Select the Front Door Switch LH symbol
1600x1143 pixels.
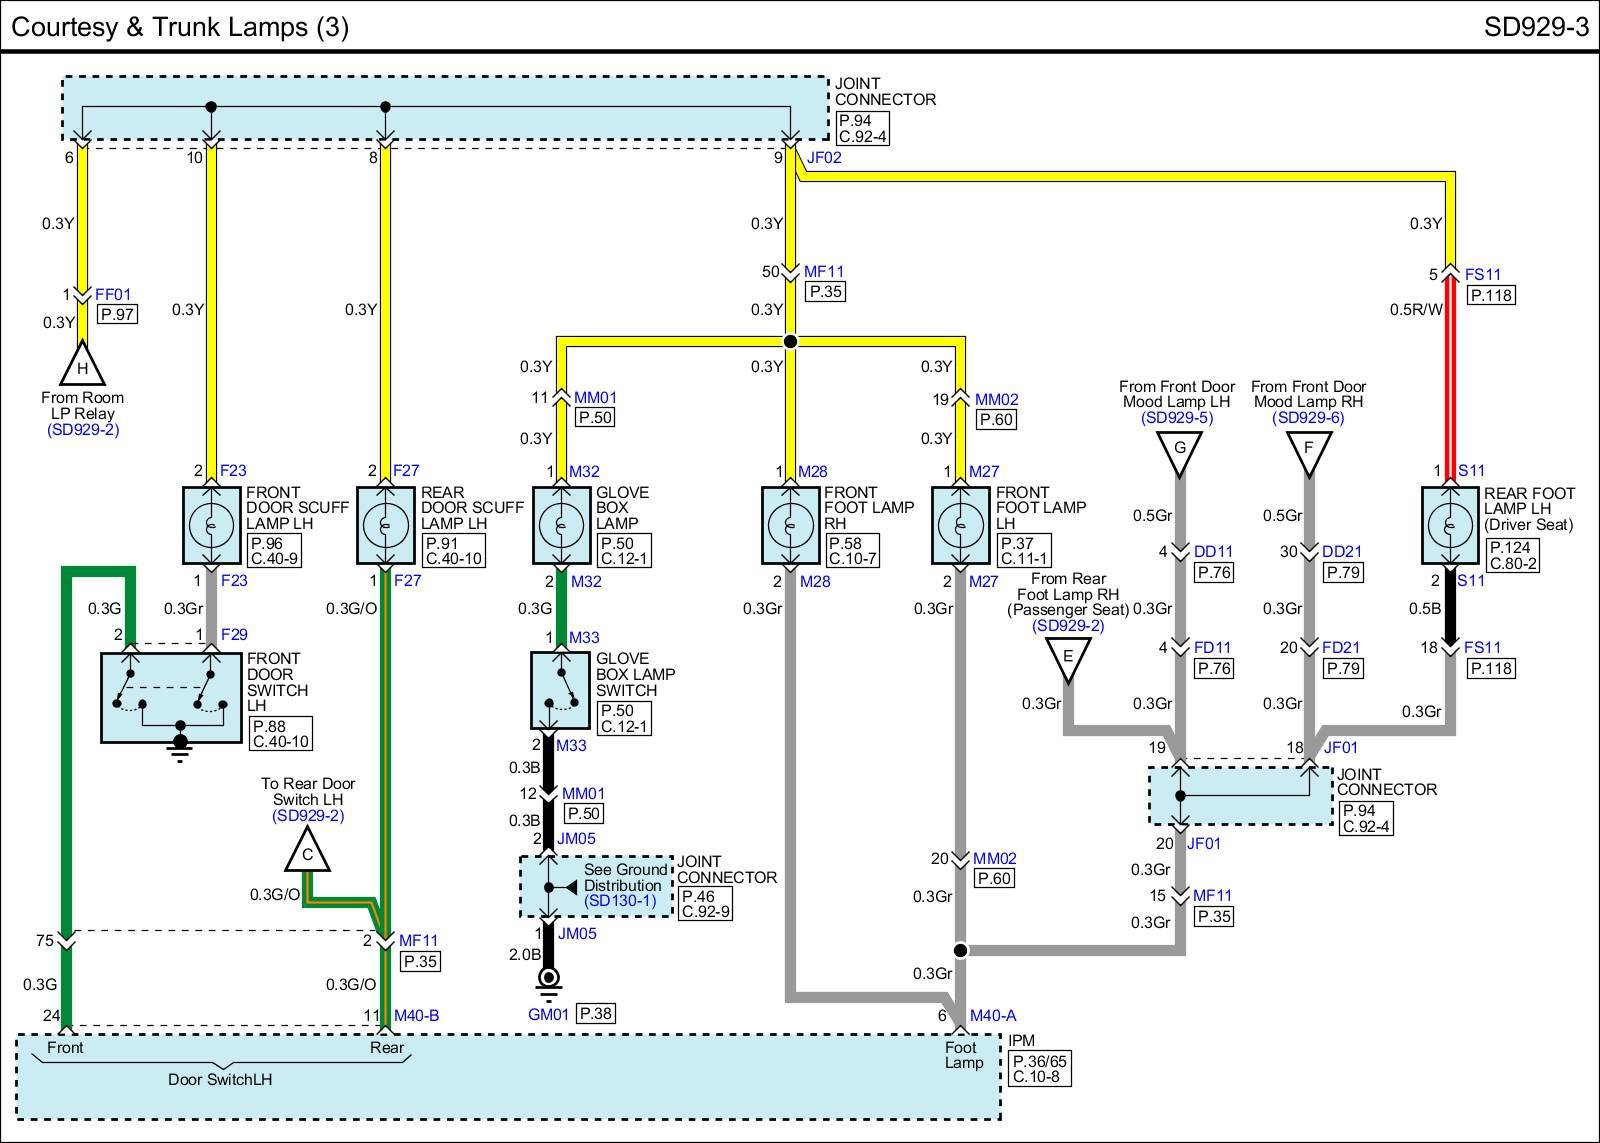[x=172, y=698]
